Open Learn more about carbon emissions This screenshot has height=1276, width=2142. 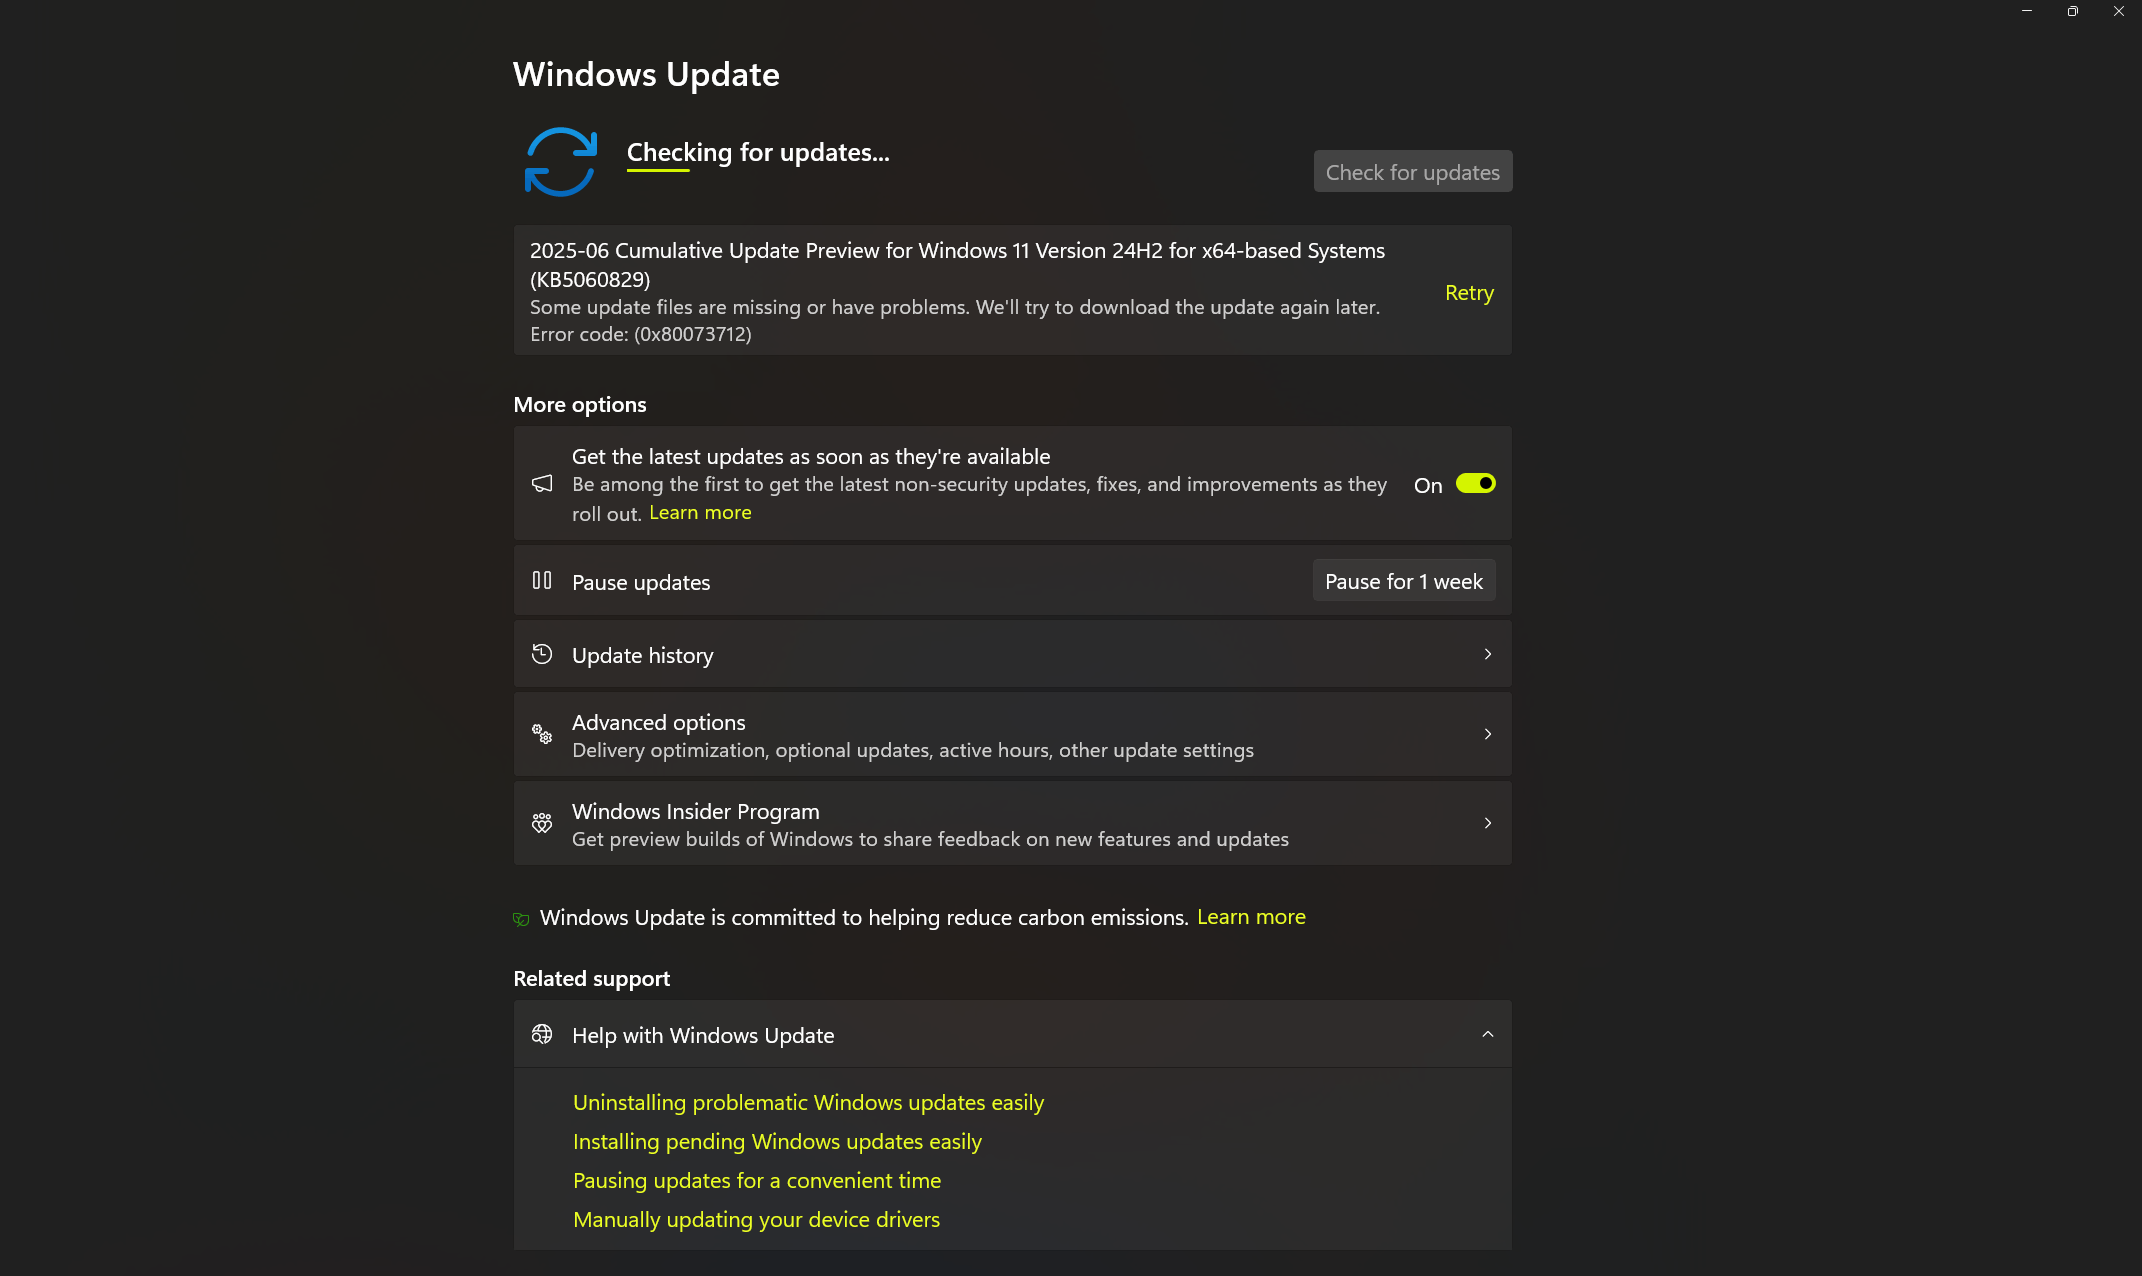1251,917
